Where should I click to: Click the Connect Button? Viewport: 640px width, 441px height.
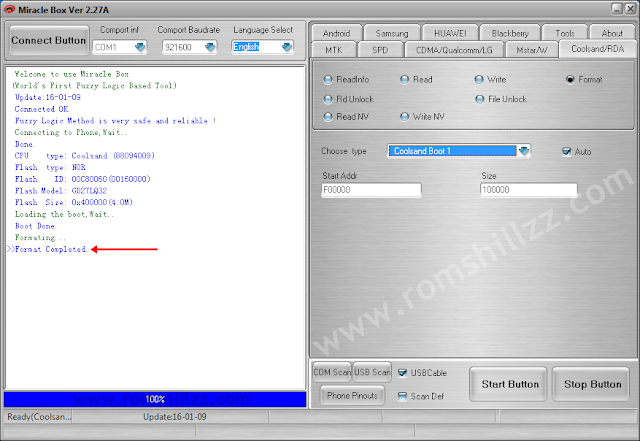[49, 40]
